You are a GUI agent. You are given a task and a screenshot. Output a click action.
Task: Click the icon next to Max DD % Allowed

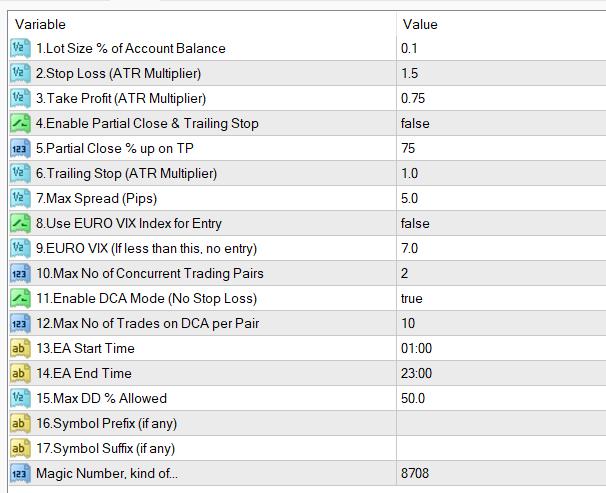(x=20, y=398)
